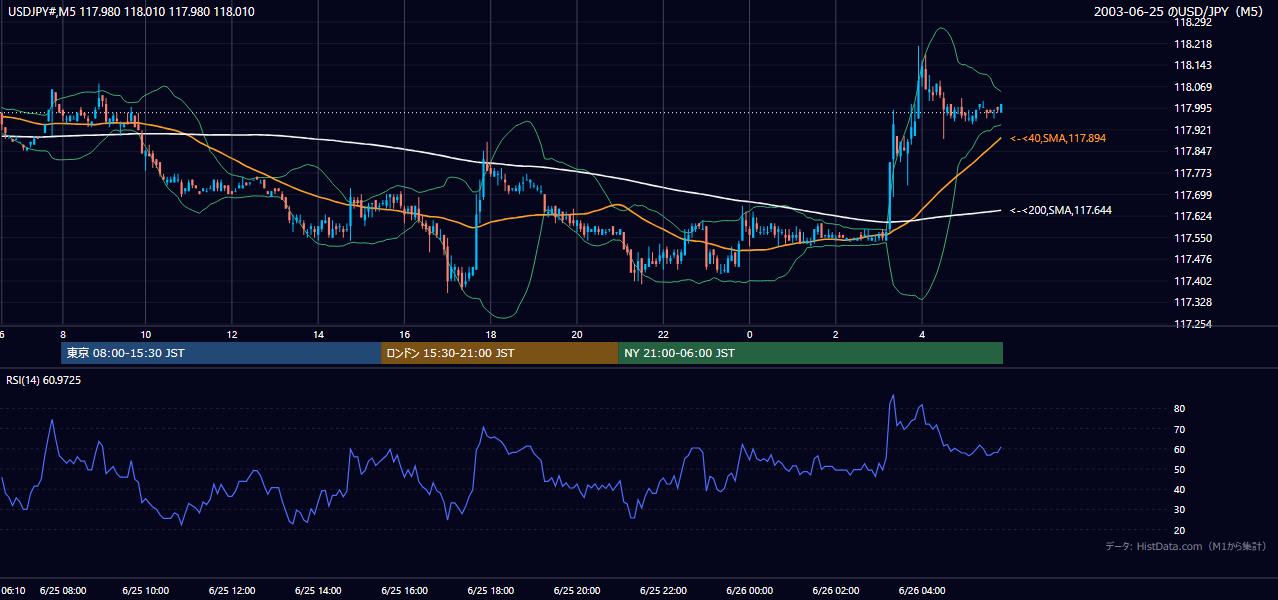Select the 40 SMA label 117.894
The height and width of the screenshot is (600, 1278).
tap(1058, 138)
